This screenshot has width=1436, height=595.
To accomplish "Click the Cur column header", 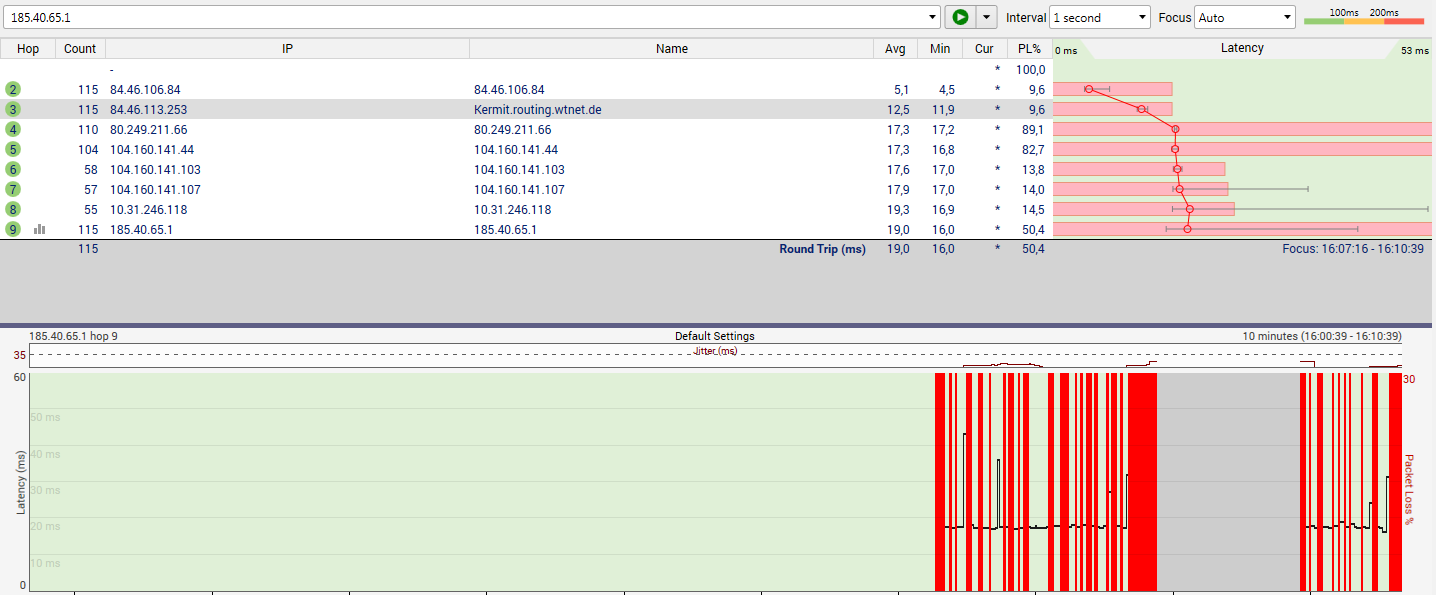I will coord(984,49).
